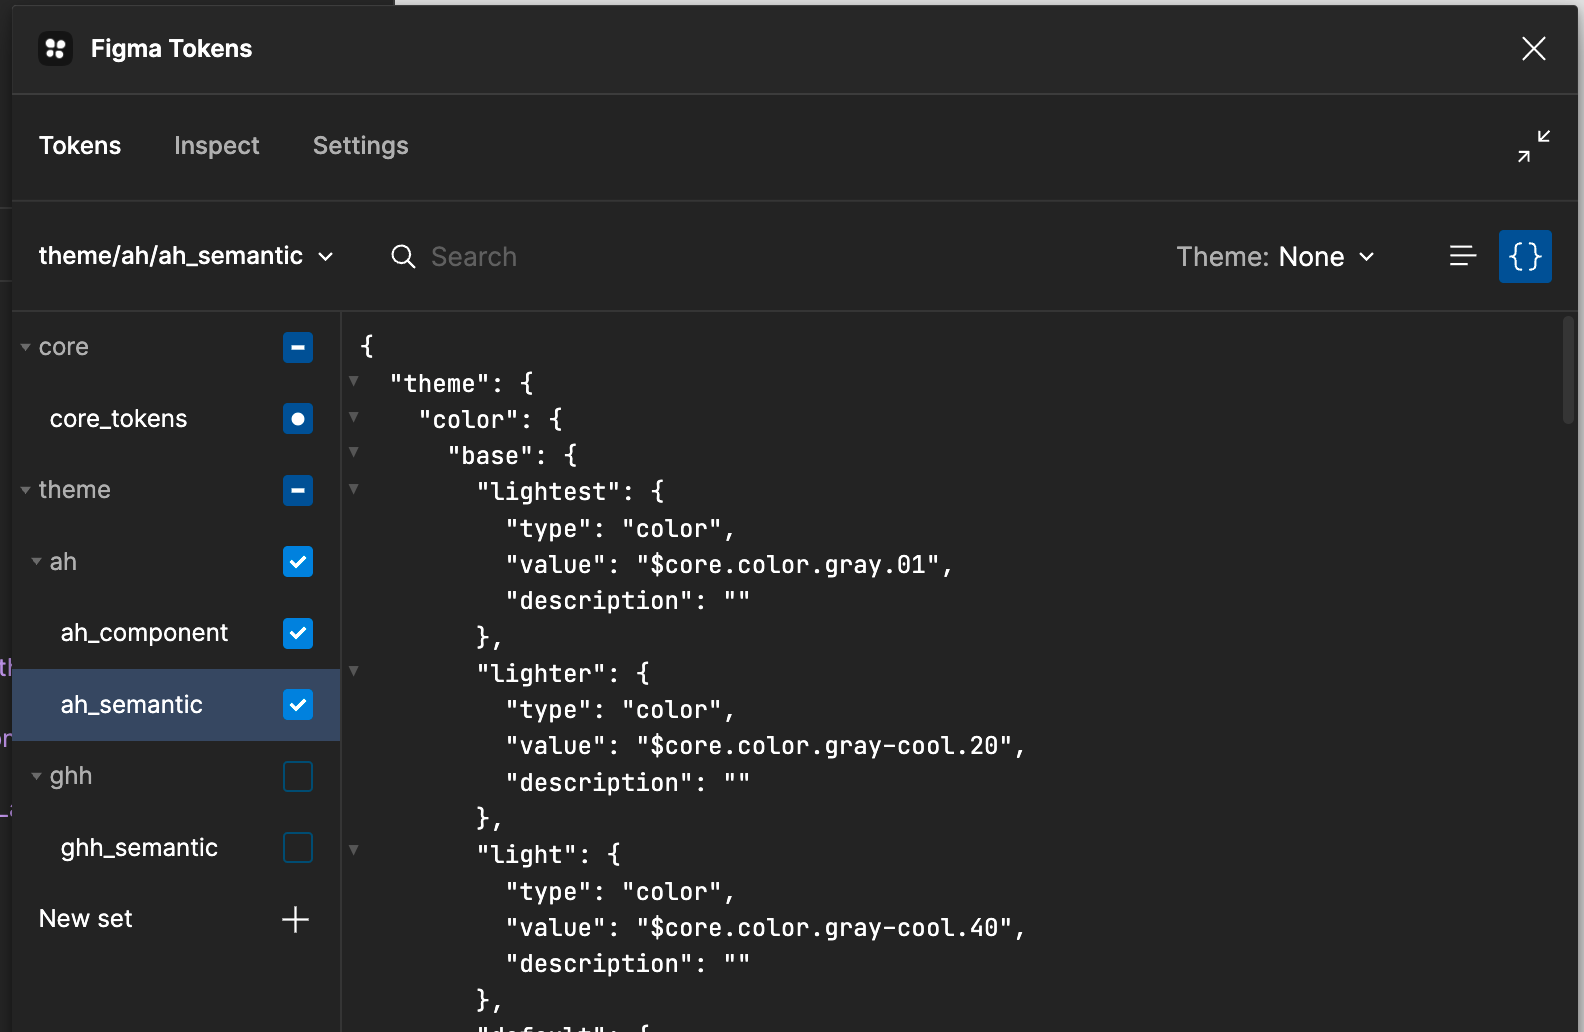Open the Settings tab
The image size is (1584, 1032).
tap(361, 146)
